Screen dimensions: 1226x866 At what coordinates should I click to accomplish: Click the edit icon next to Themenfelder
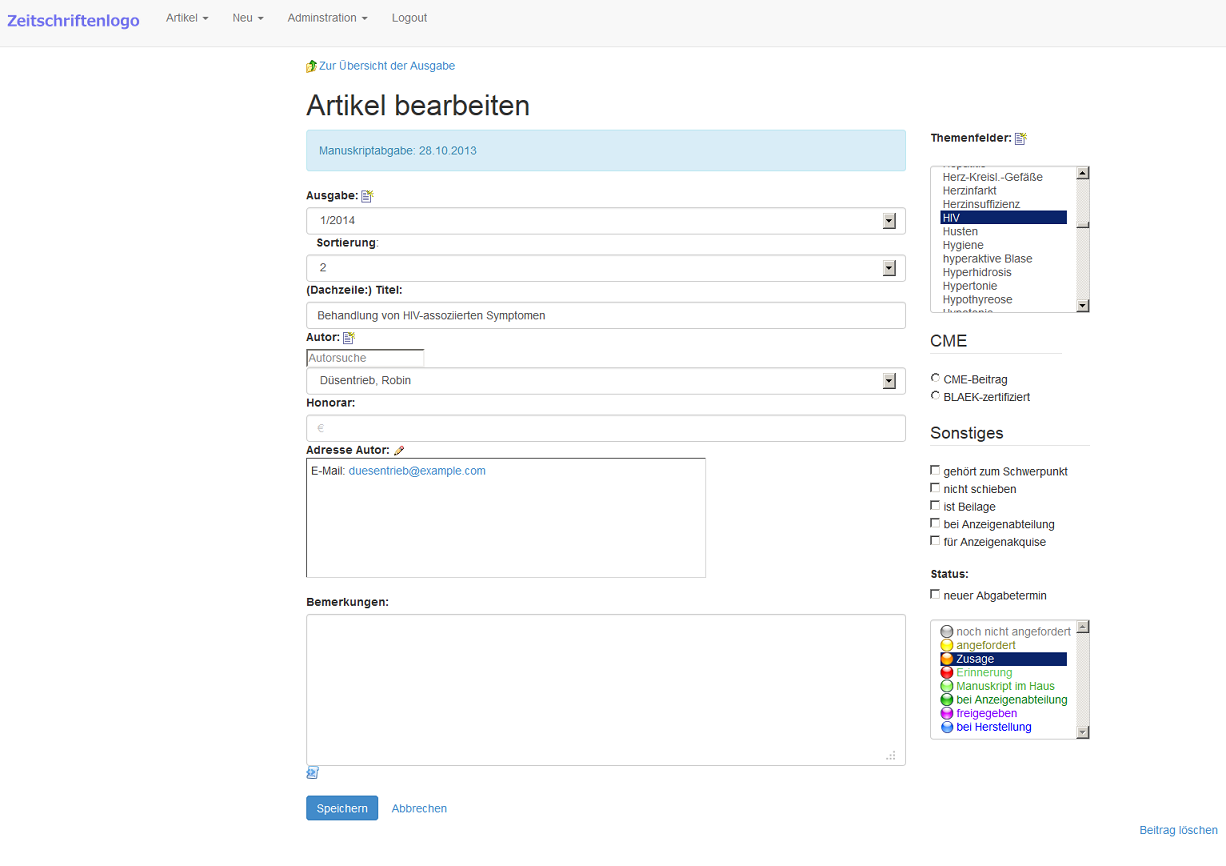[x=1021, y=138]
